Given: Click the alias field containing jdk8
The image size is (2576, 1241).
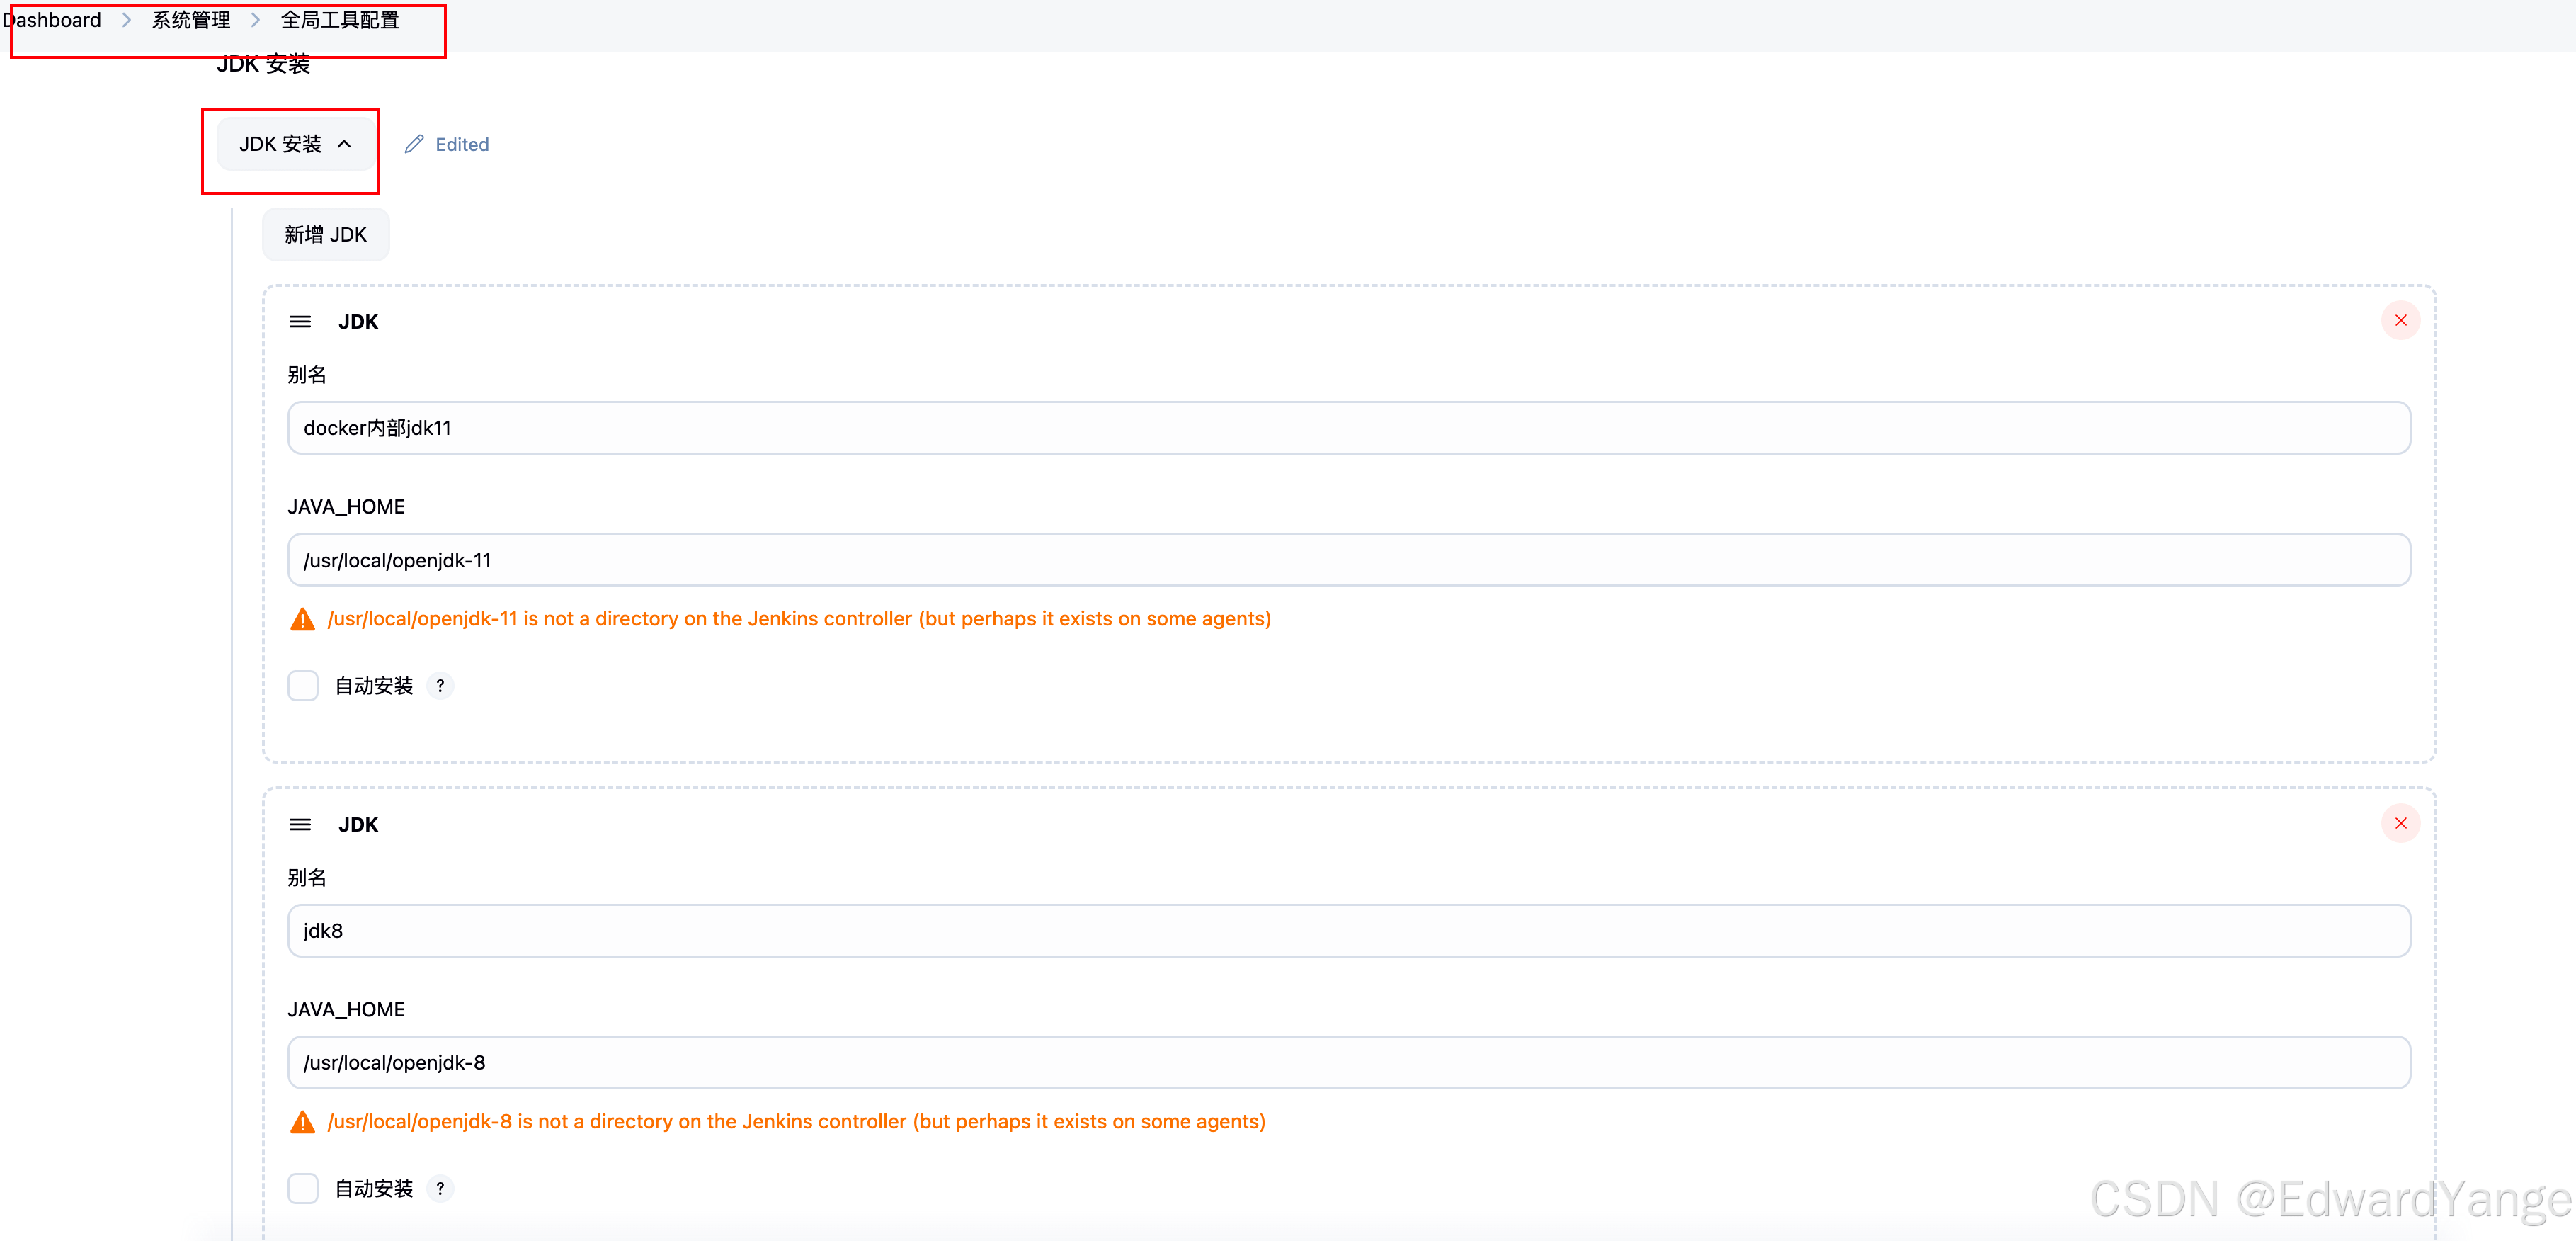Looking at the screenshot, I should pos(1349,931).
